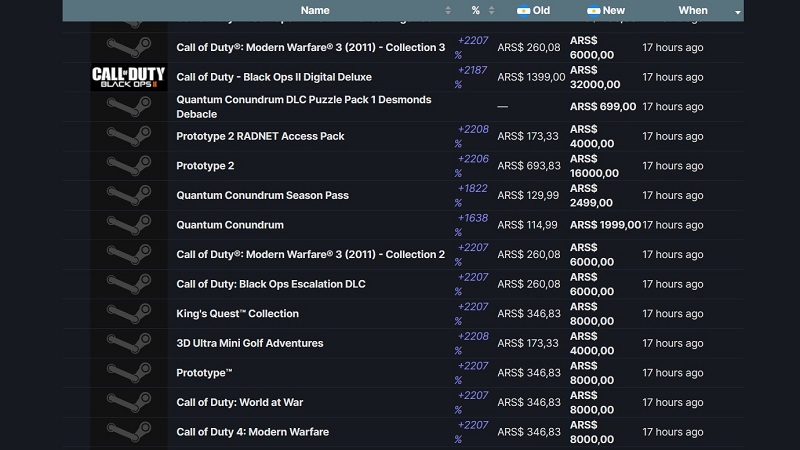
Task: Click Steam logo icon beside Call of Duty: World at War
Action: (x=128, y=402)
